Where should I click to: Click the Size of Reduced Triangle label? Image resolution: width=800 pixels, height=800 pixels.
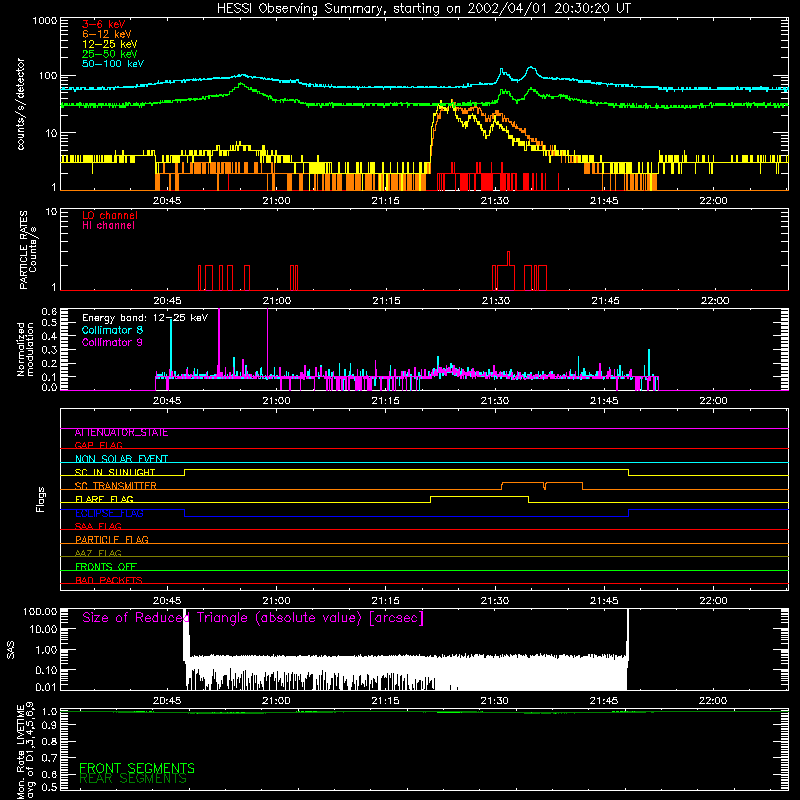click(253, 618)
